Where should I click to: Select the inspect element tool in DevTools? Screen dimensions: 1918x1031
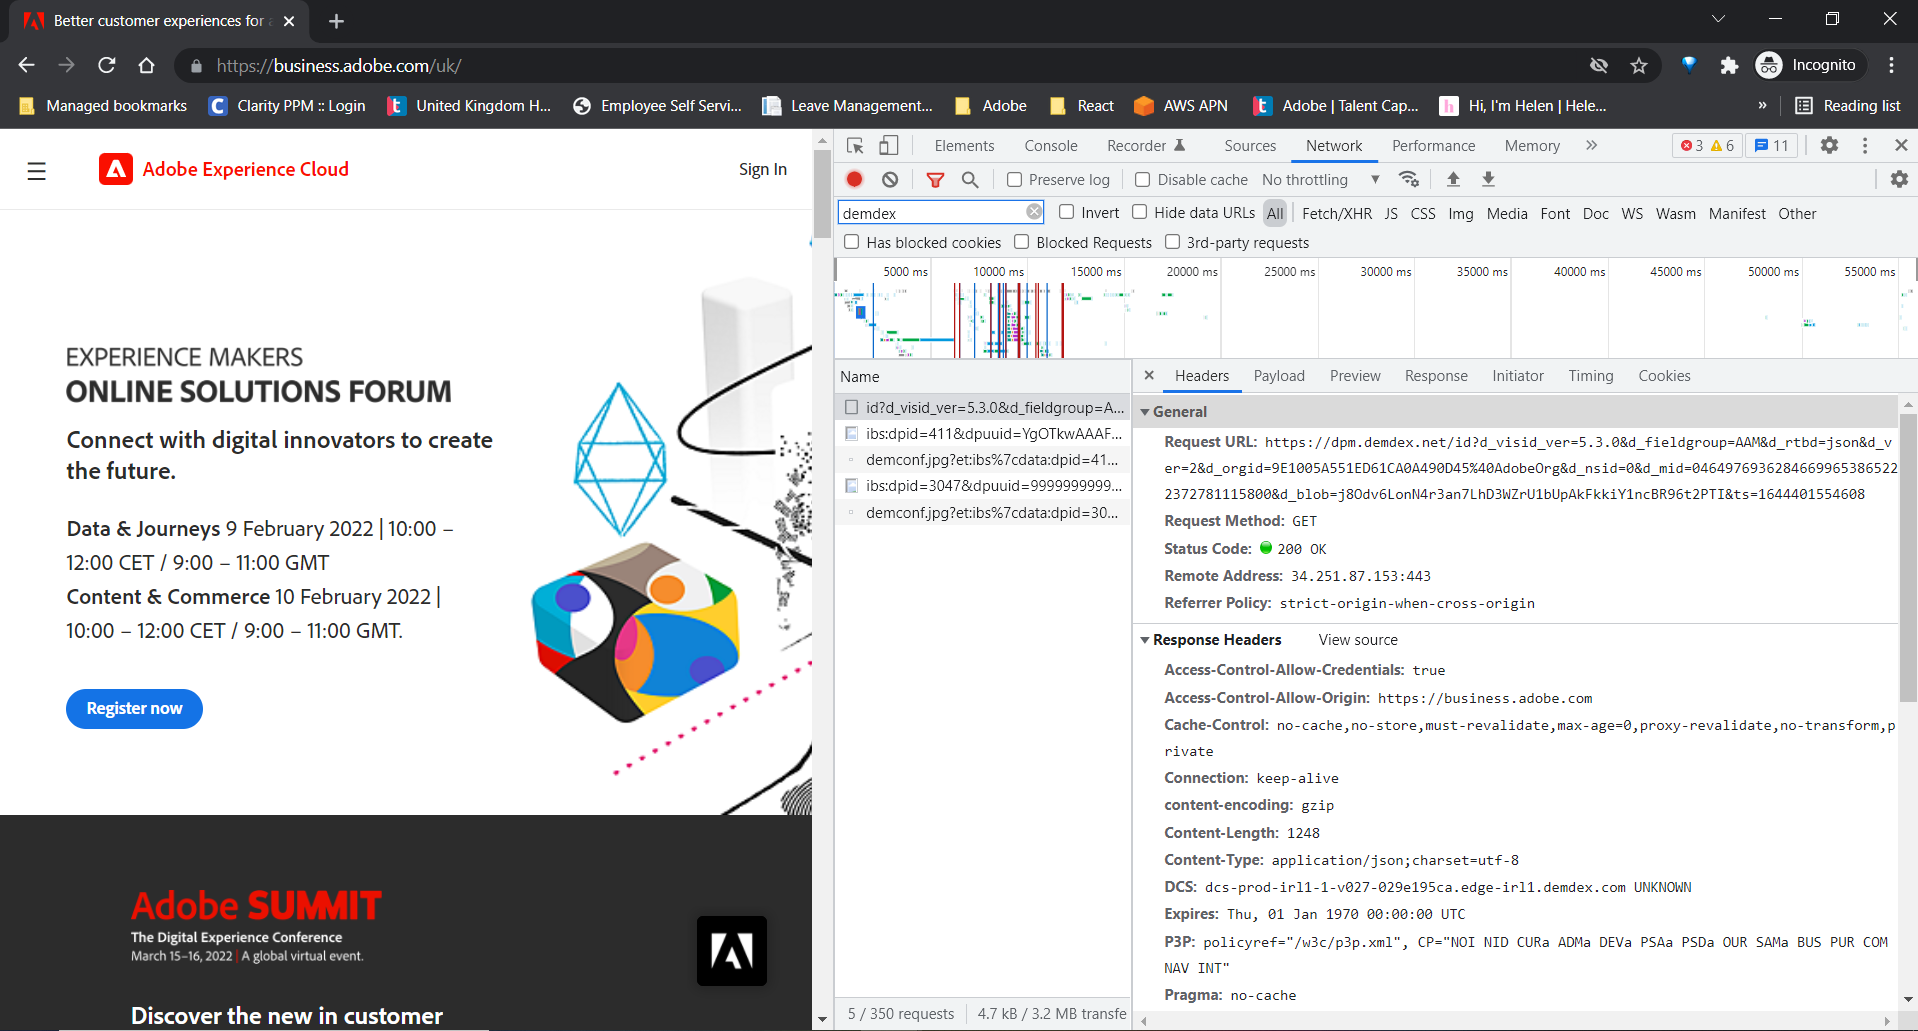(854, 145)
